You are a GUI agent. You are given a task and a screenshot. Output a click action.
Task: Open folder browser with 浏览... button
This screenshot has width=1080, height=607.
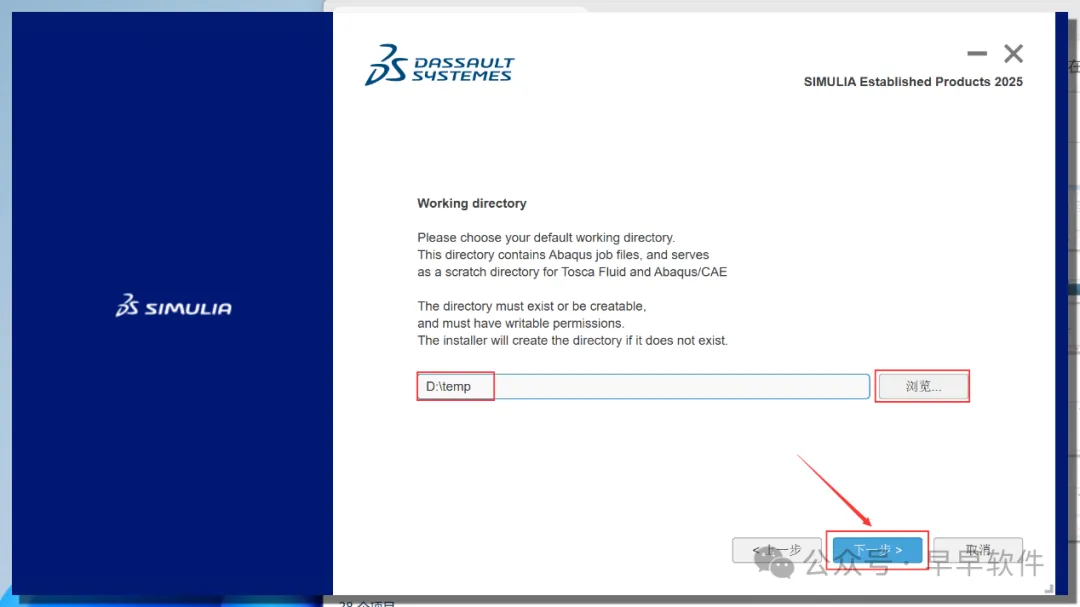[922, 387]
